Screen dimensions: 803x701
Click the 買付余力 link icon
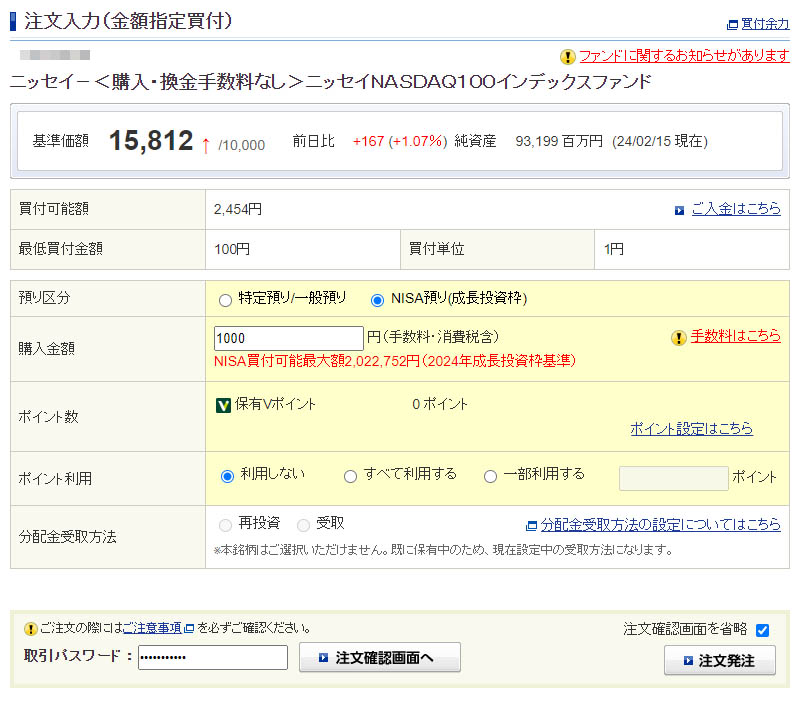[732, 24]
